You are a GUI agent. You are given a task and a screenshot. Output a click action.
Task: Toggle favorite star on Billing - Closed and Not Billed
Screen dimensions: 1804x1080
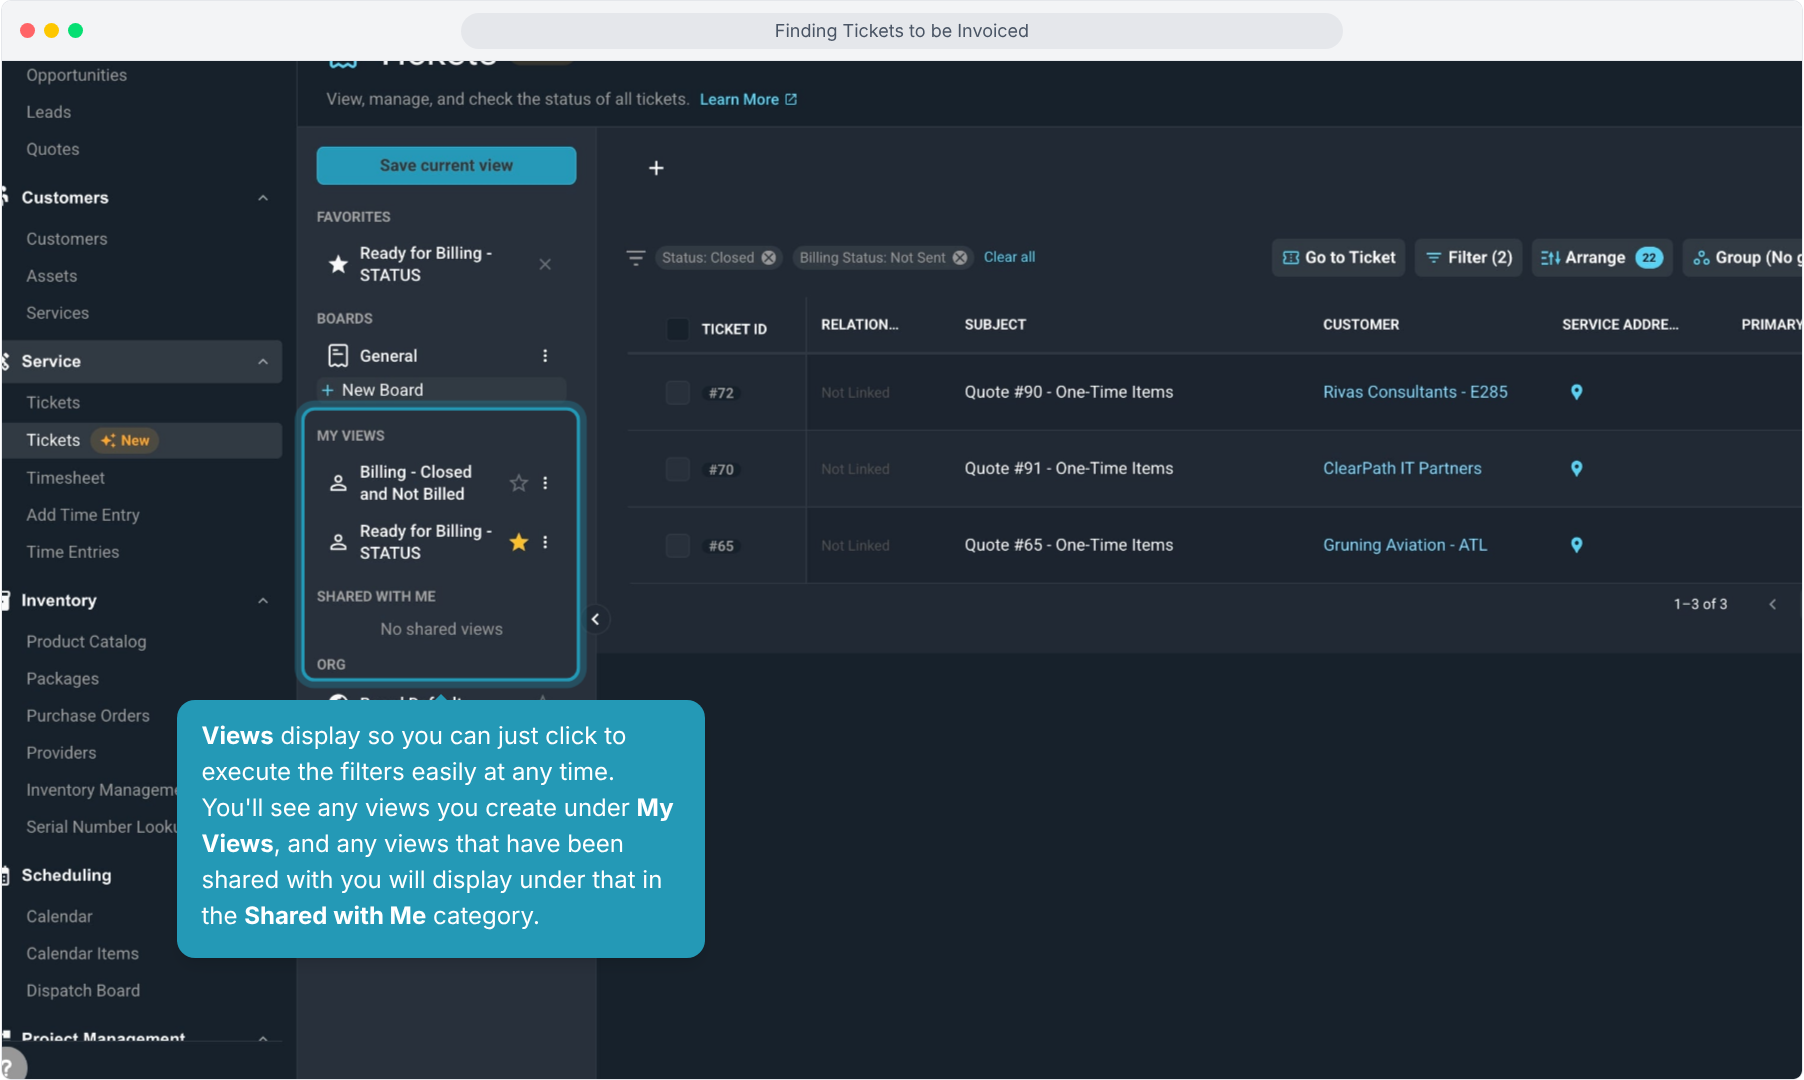point(518,483)
